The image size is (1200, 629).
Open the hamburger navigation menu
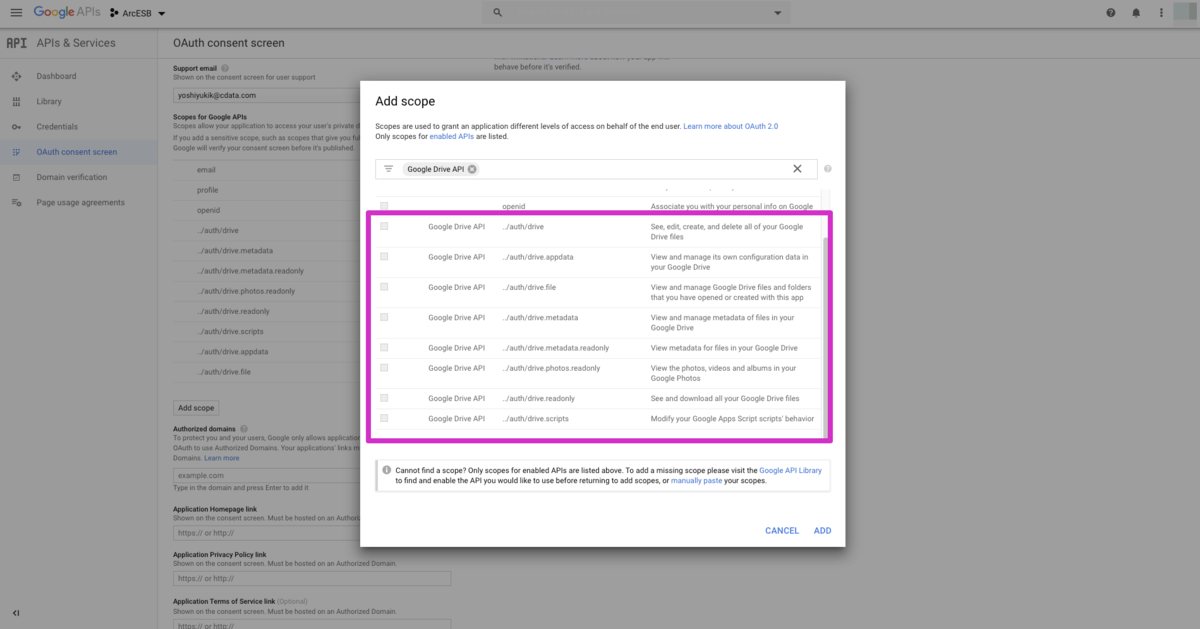coord(16,12)
